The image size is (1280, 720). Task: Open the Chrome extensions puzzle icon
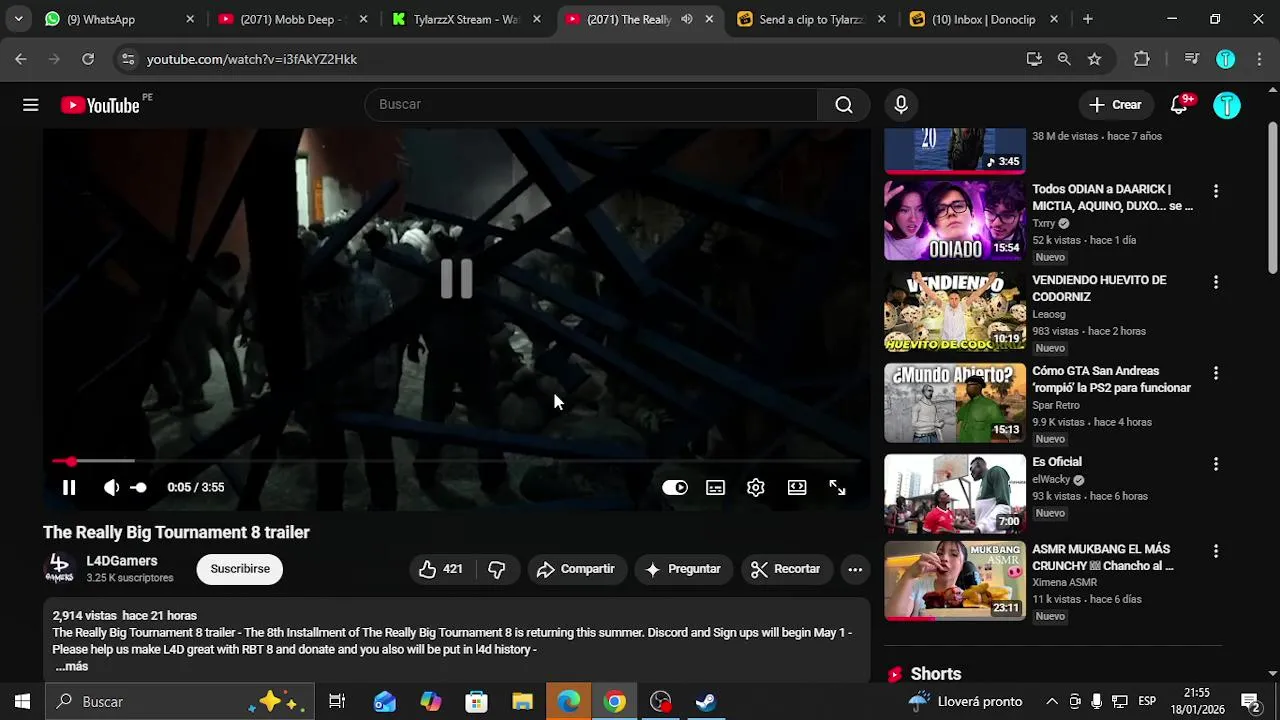[1142, 59]
